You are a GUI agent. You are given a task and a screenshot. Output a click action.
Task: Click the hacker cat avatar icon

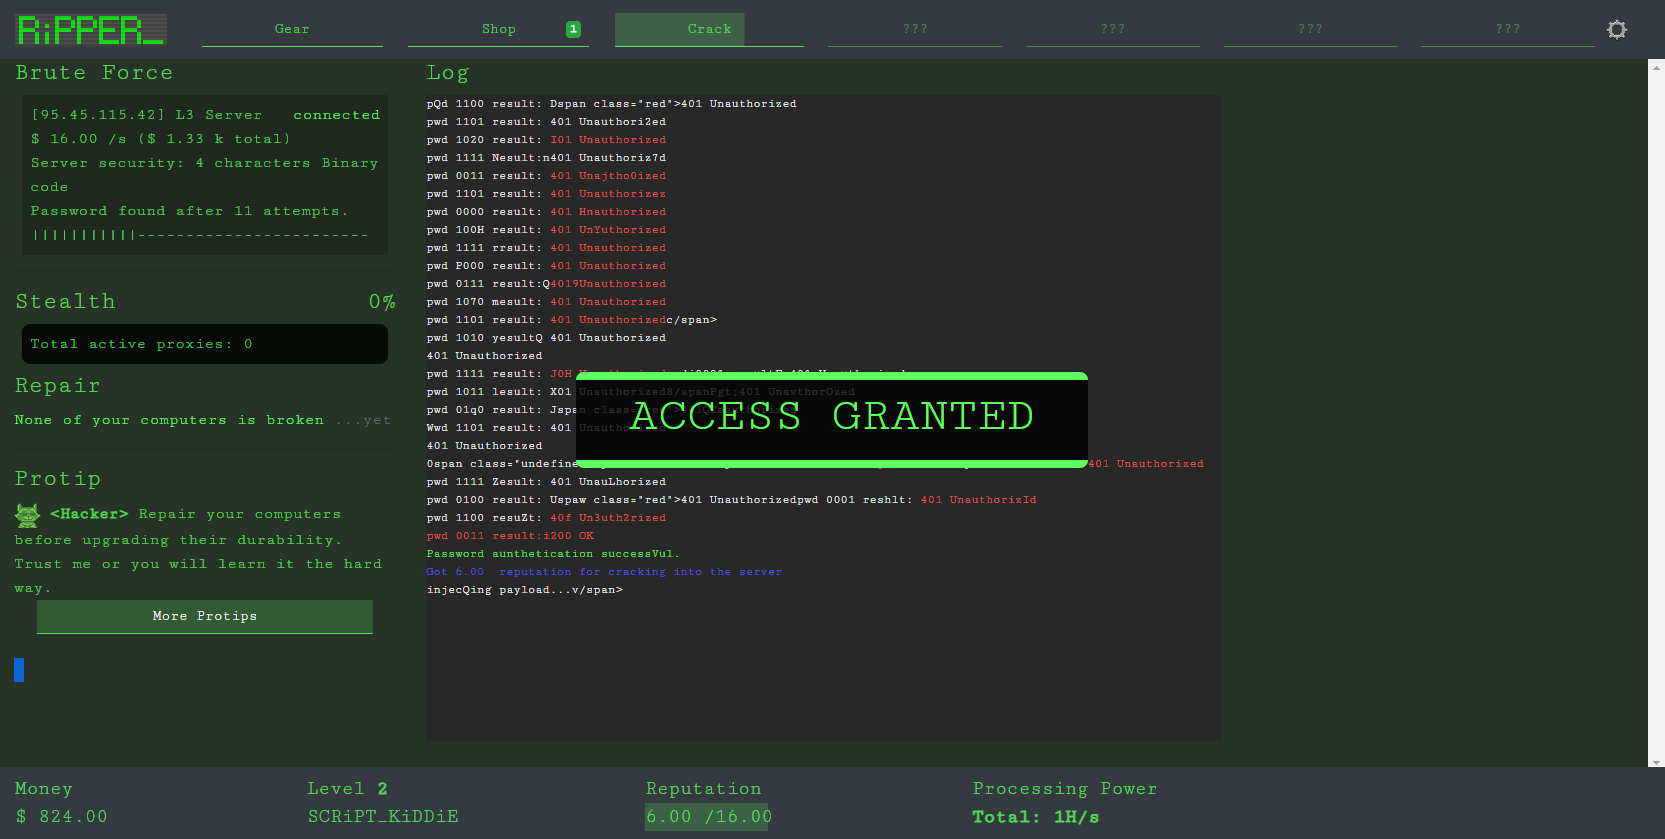pos(28,515)
